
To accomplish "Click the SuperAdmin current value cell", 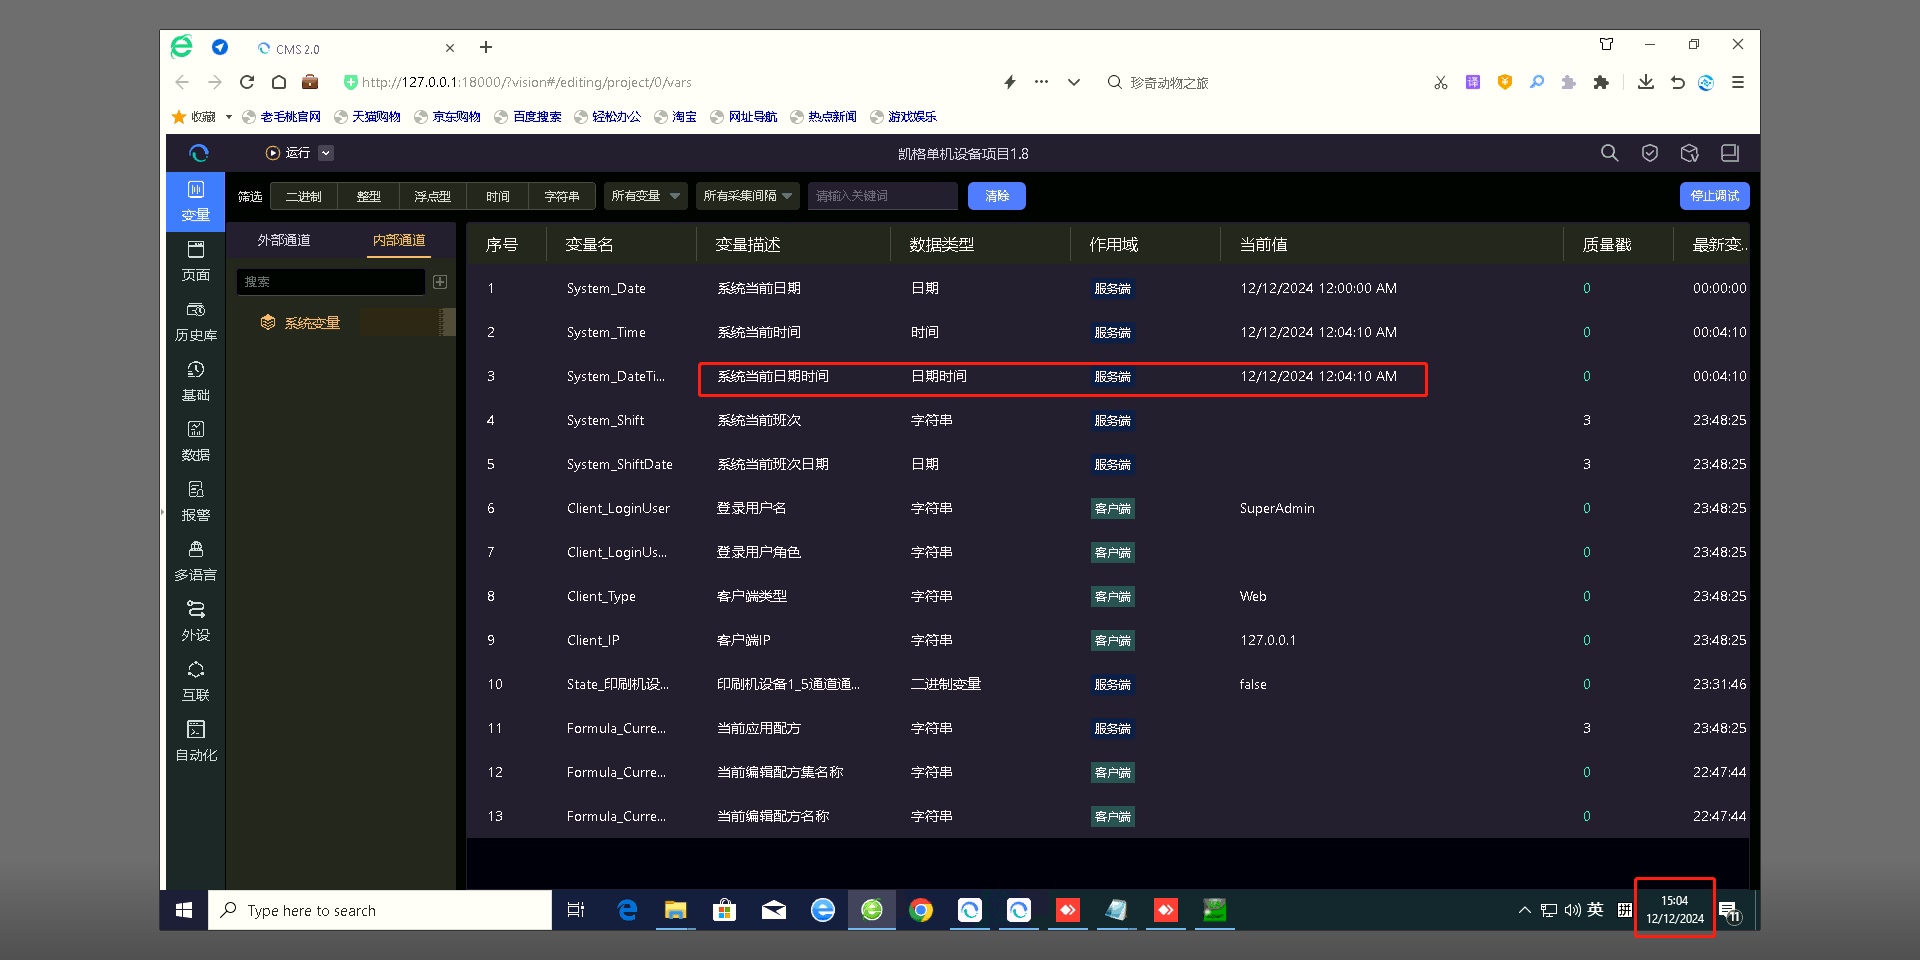I will pyautogui.click(x=1277, y=508).
